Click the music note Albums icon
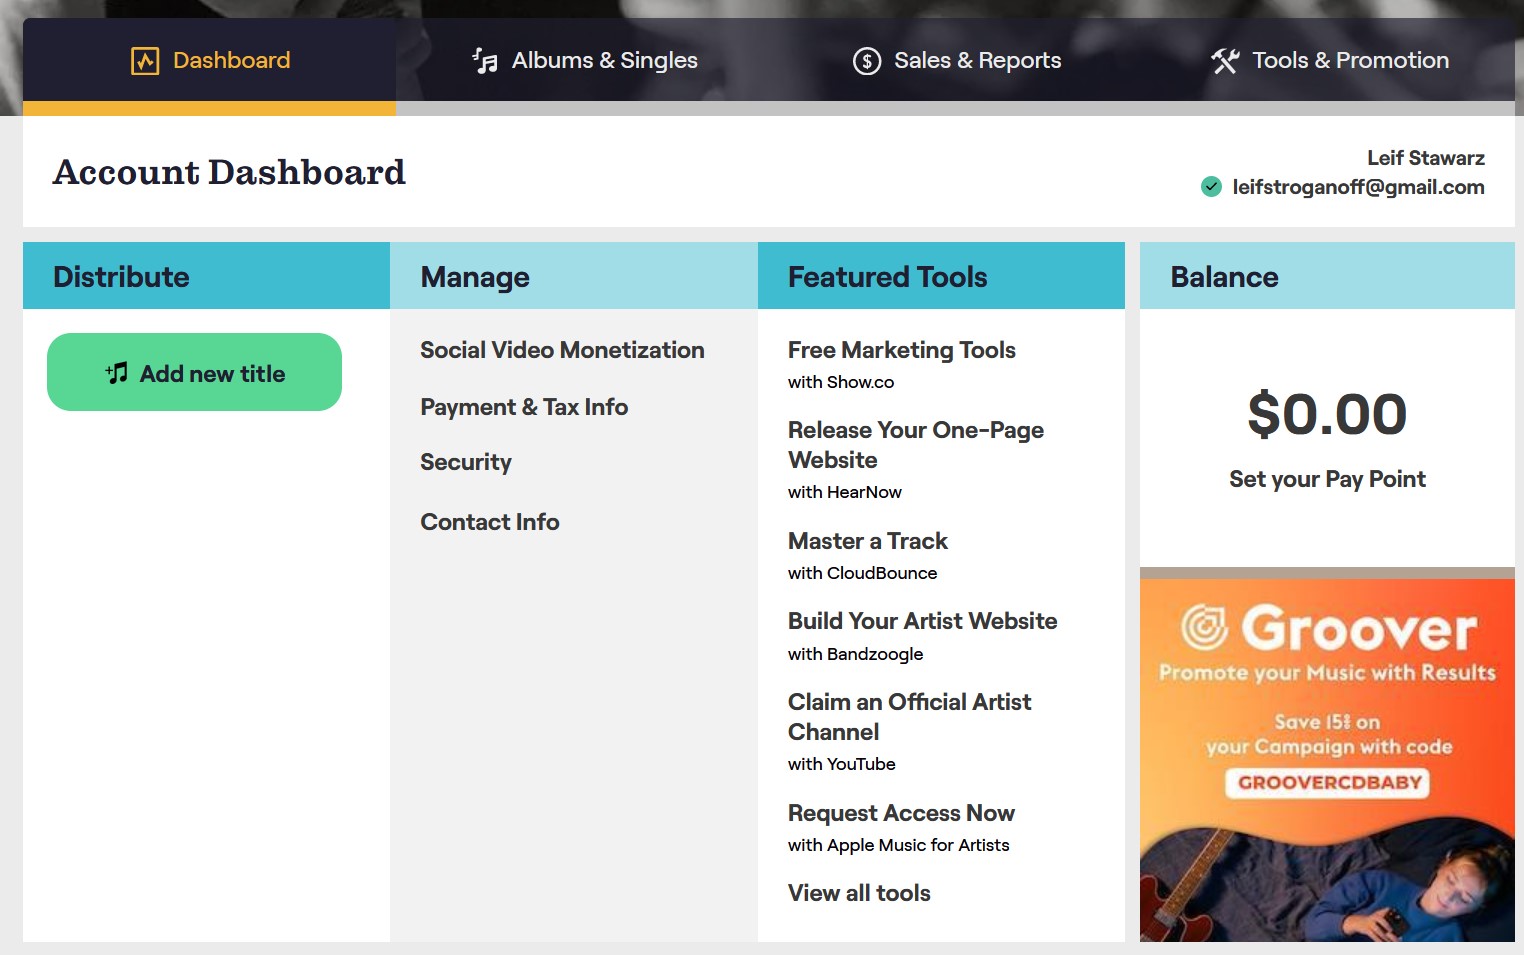The width and height of the screenshot is (1524, 955). (485, 61)
